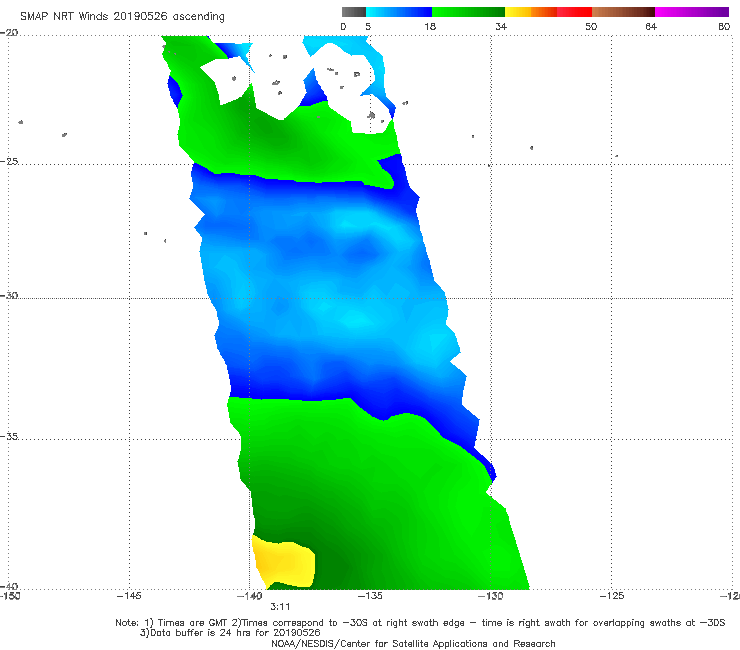
Task: Click the longitude label '-130' on the bottom axis
Action: coord(490,596)
